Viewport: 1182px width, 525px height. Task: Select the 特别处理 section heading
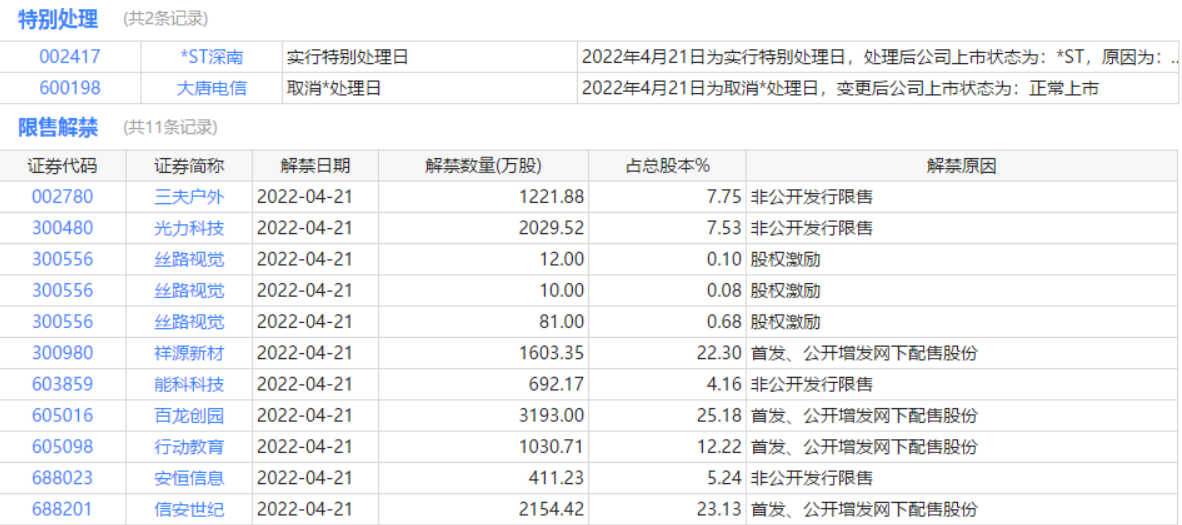[x=58, y=20]
